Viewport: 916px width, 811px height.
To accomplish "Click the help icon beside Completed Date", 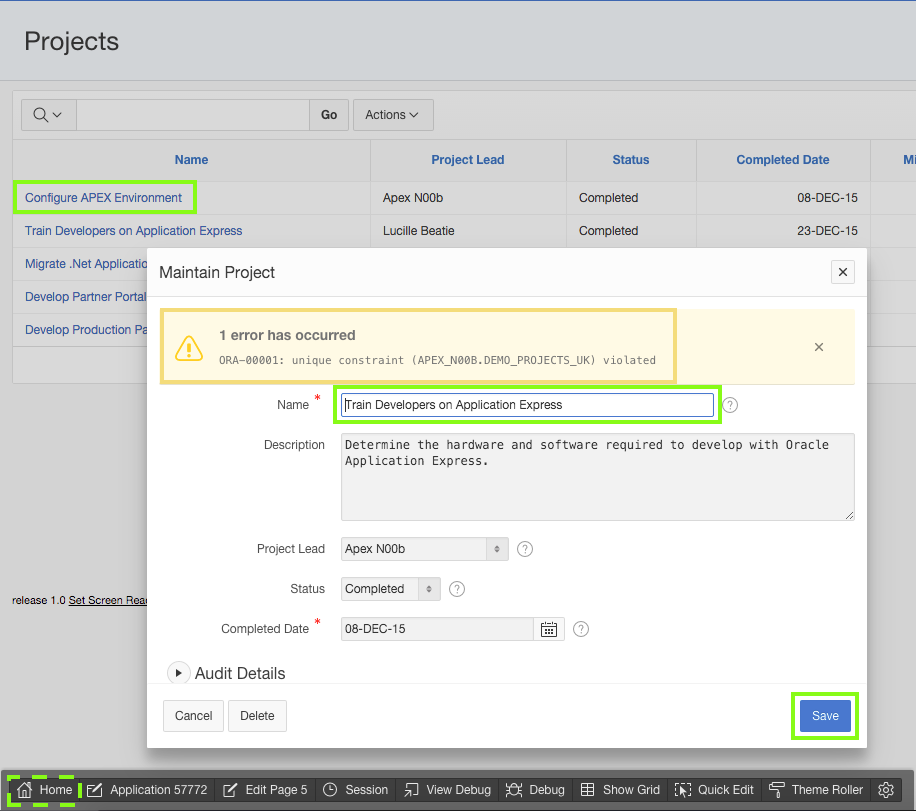I will click(x=581, y=629).
